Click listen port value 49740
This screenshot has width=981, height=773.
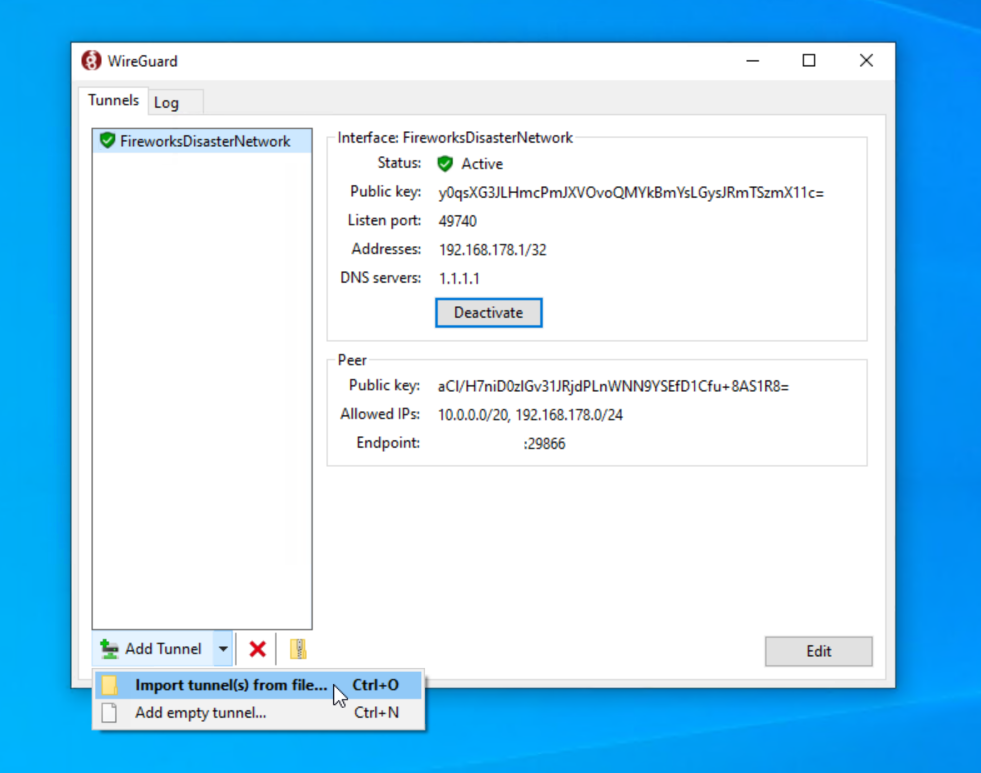[x=457, y=221]
